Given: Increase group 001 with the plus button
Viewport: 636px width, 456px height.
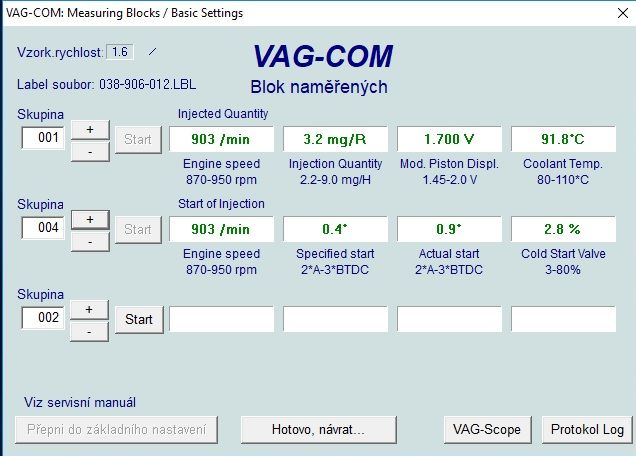Looking at the screenshot, I should 90,129.
